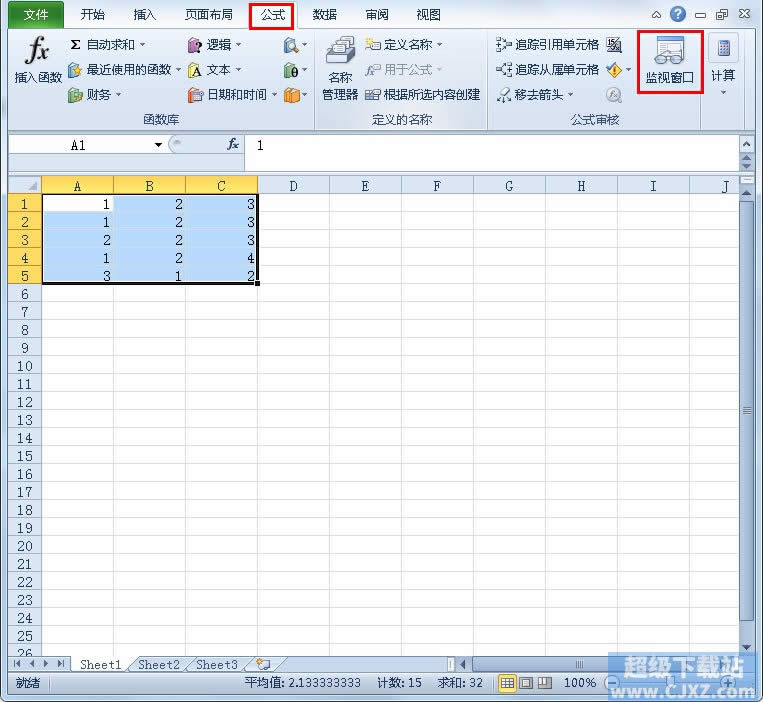Switch to the Sheet2 tab
This screenshot has height=702, width=763.
click(x=159, y=664)
